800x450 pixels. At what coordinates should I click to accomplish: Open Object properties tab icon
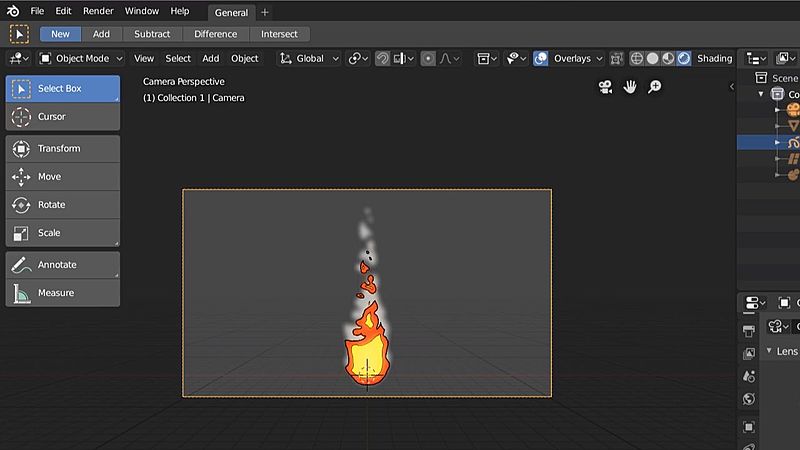point(749,427)
